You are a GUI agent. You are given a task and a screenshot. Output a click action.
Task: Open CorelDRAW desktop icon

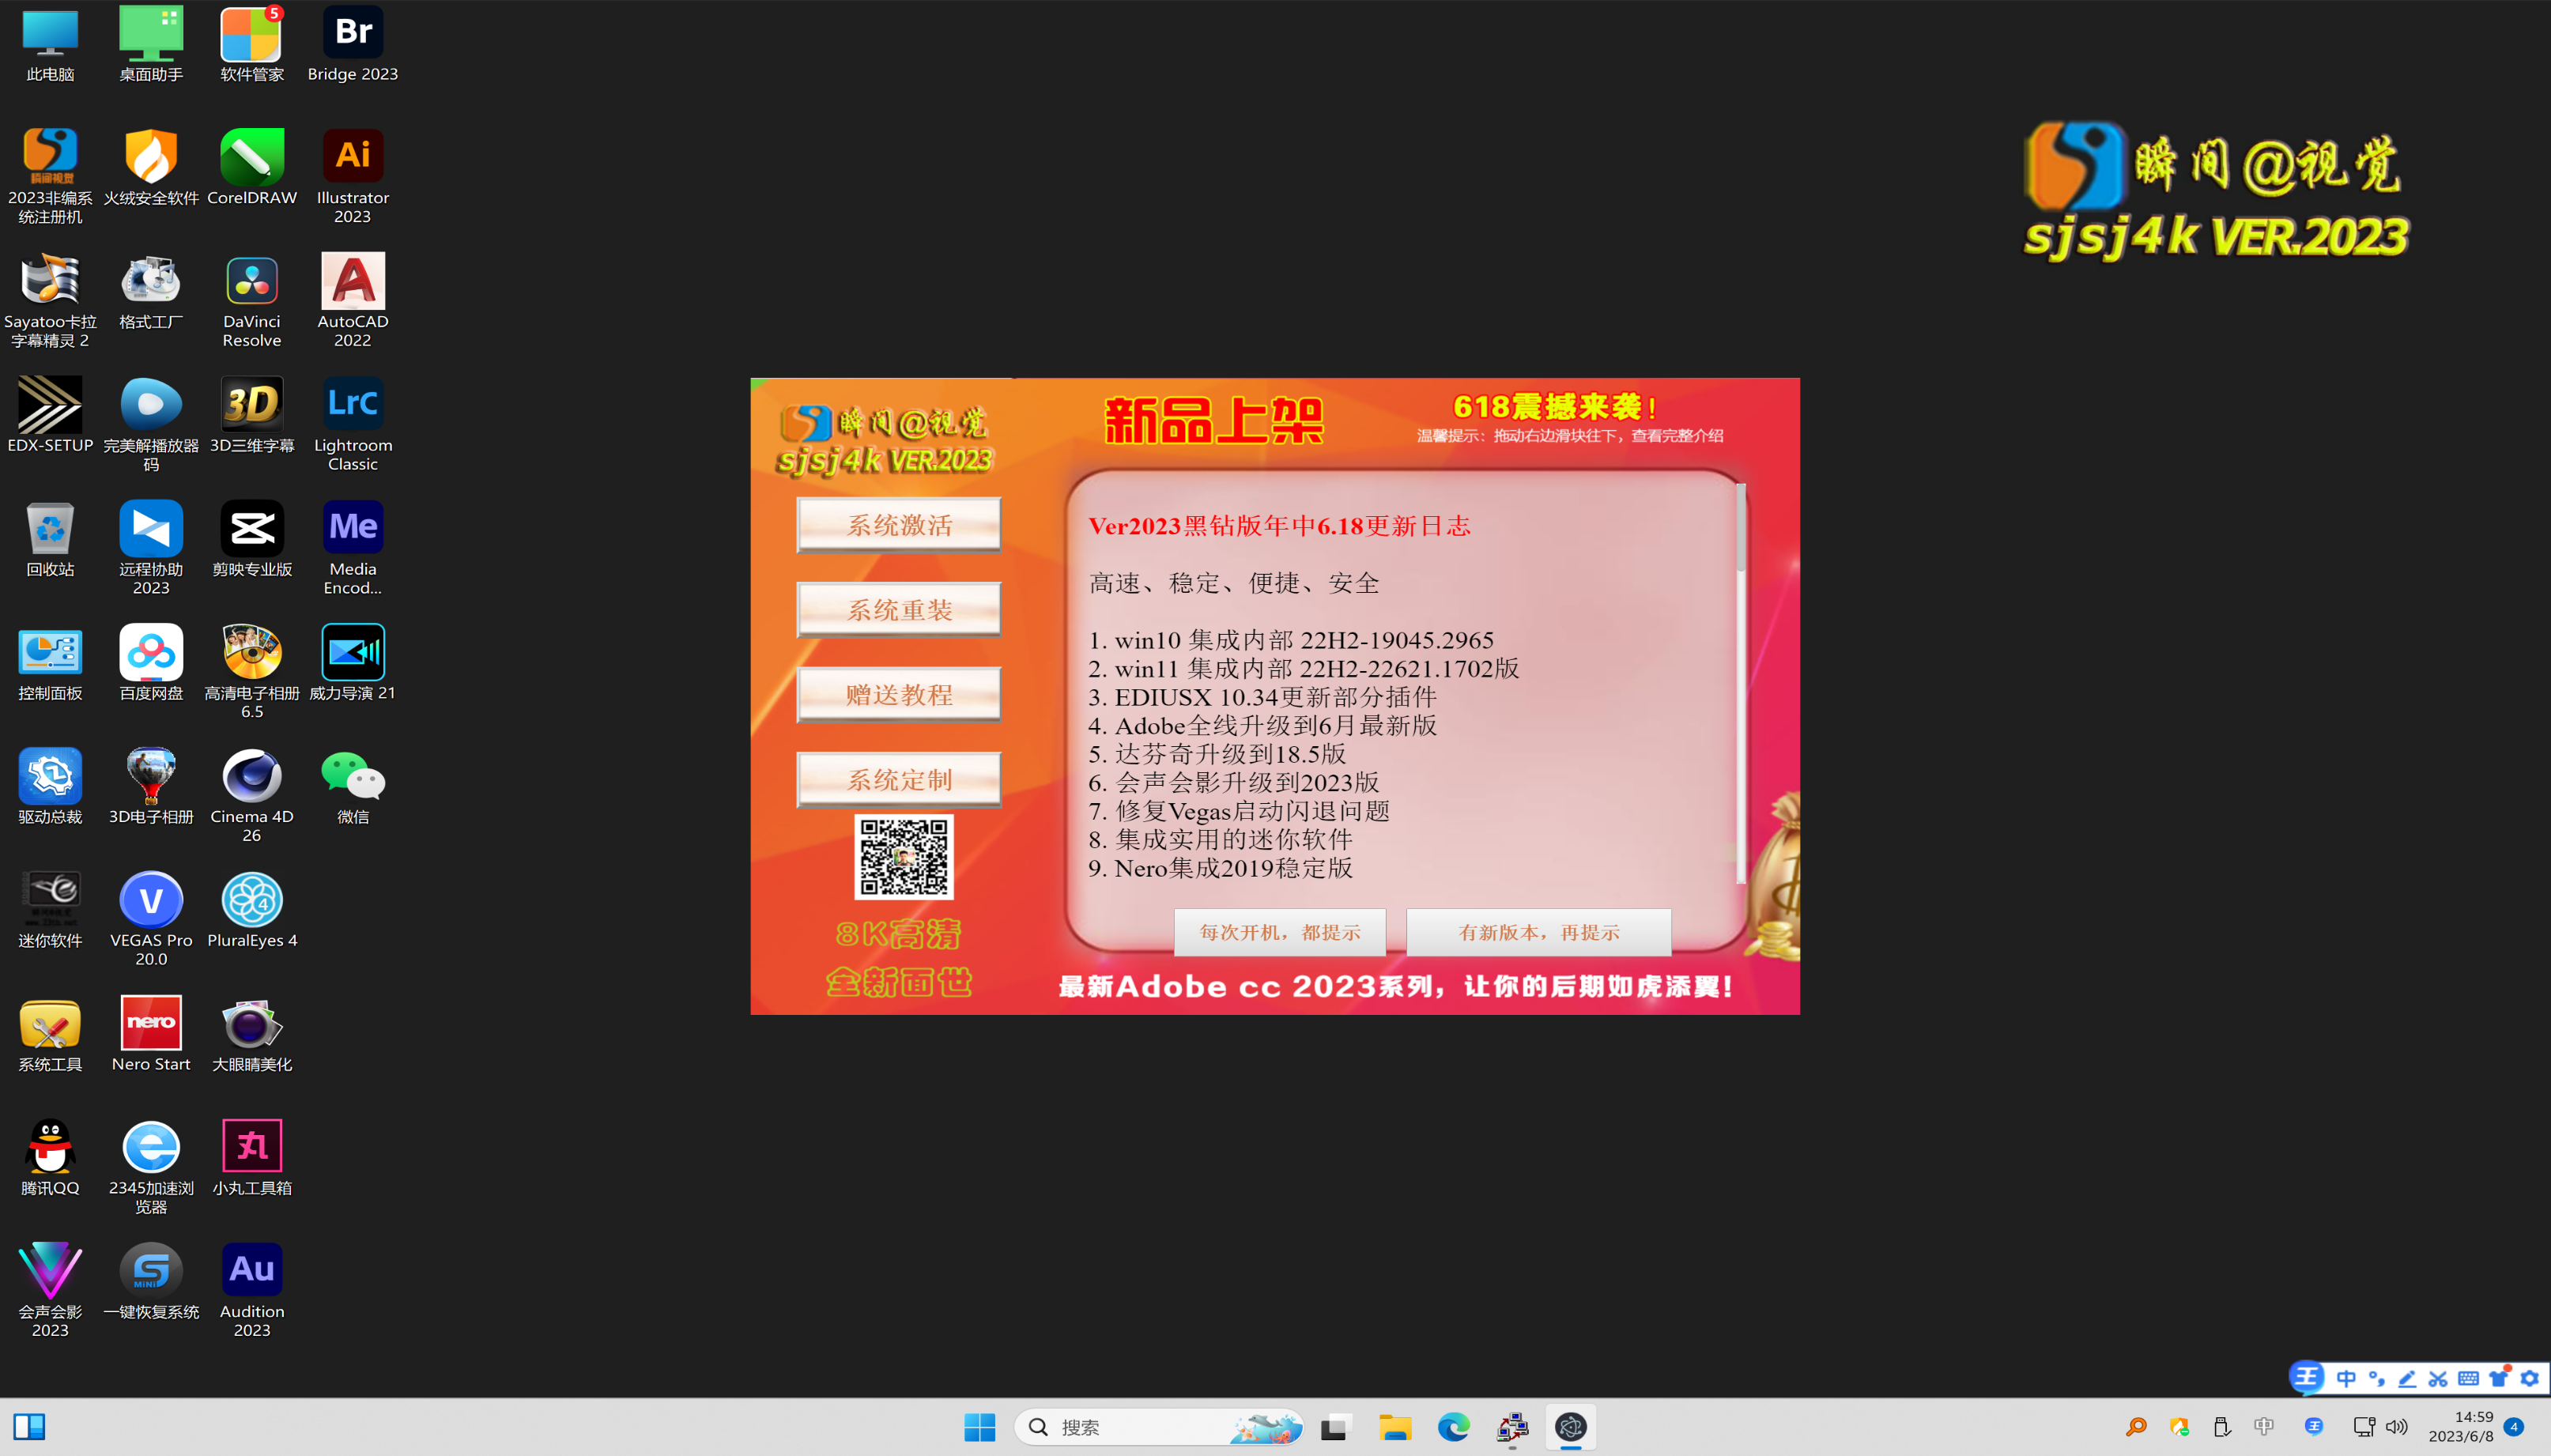coord(252,167)
